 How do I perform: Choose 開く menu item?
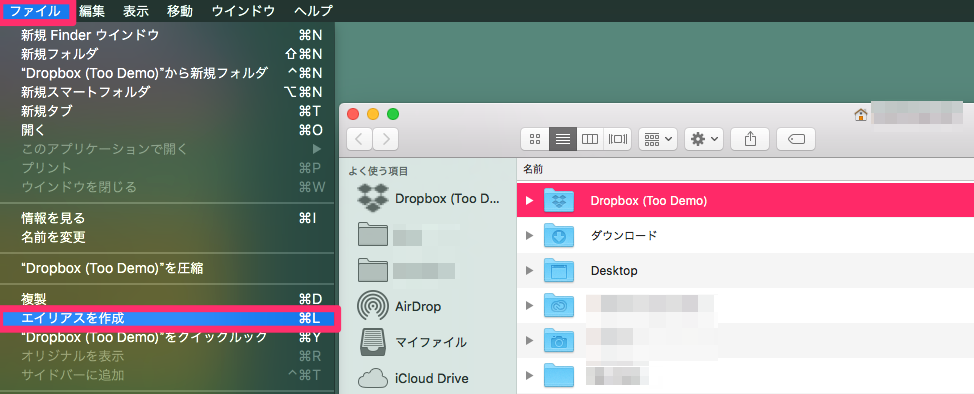tap(168, 130)
